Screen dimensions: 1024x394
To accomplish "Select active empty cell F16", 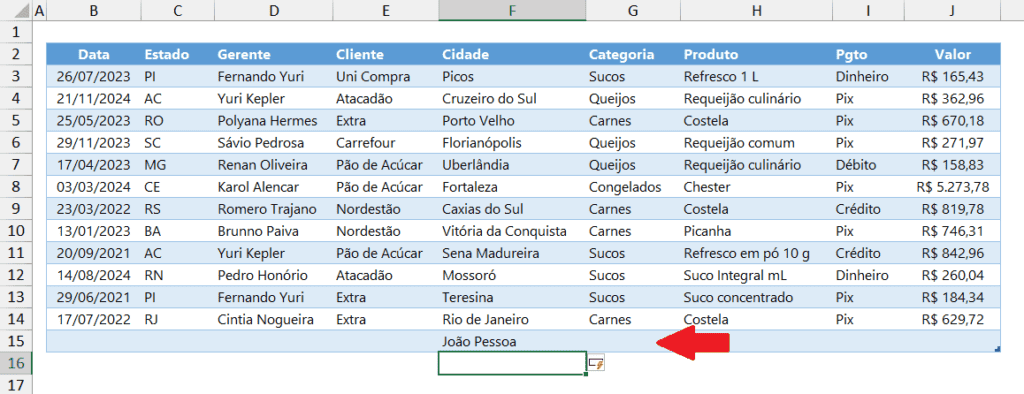I will click(512, 363).
